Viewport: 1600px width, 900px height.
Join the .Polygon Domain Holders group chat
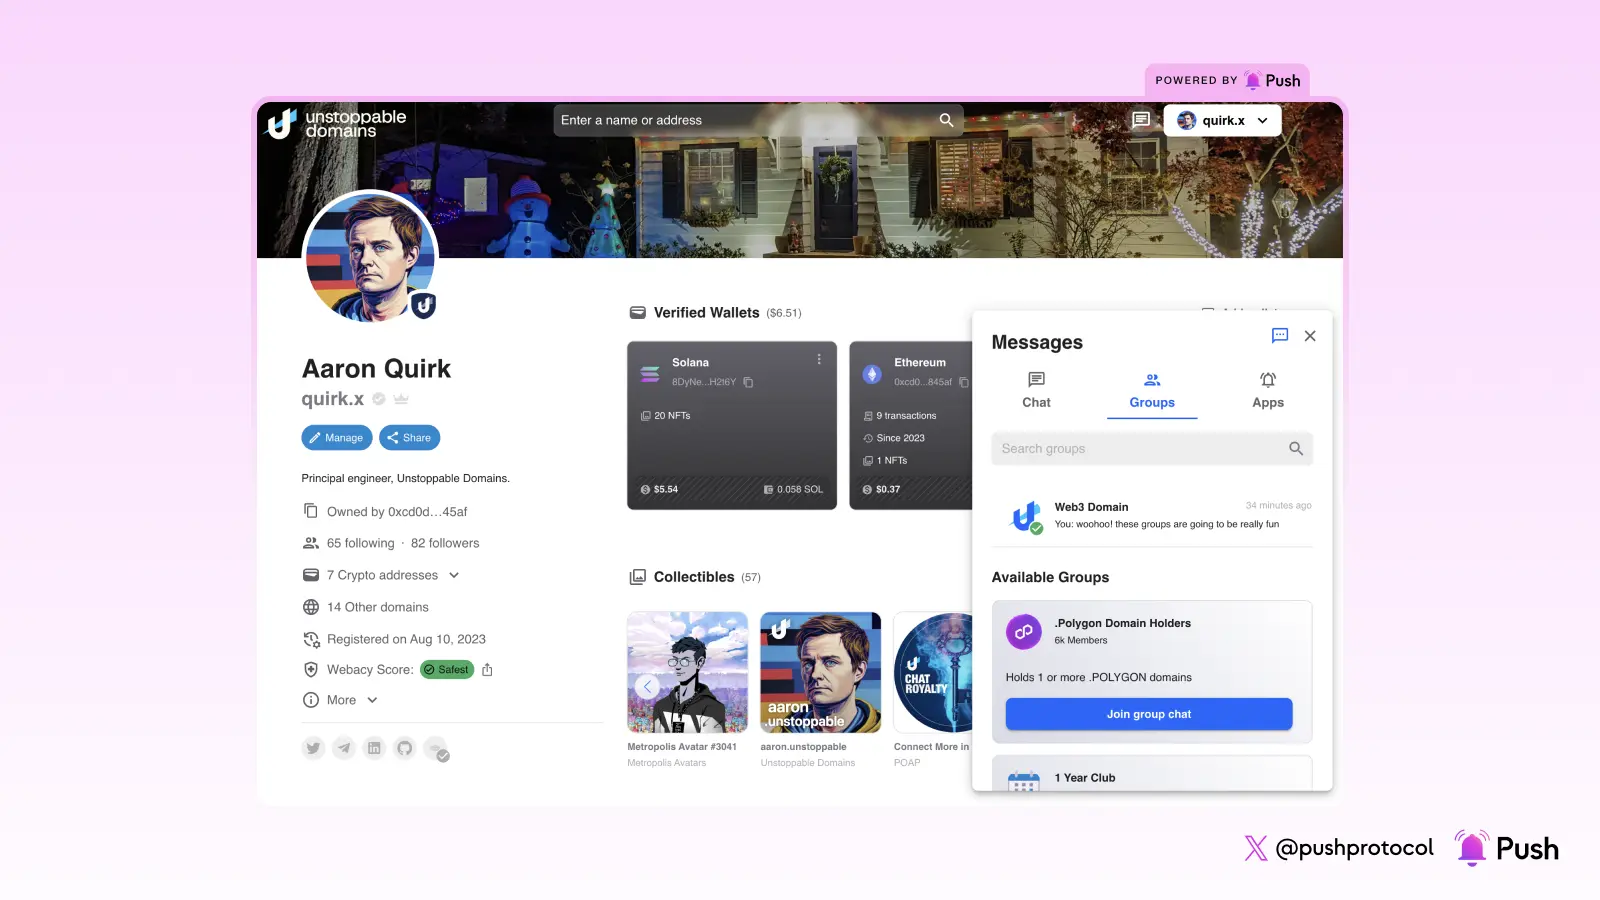[x=1148, y=713]
